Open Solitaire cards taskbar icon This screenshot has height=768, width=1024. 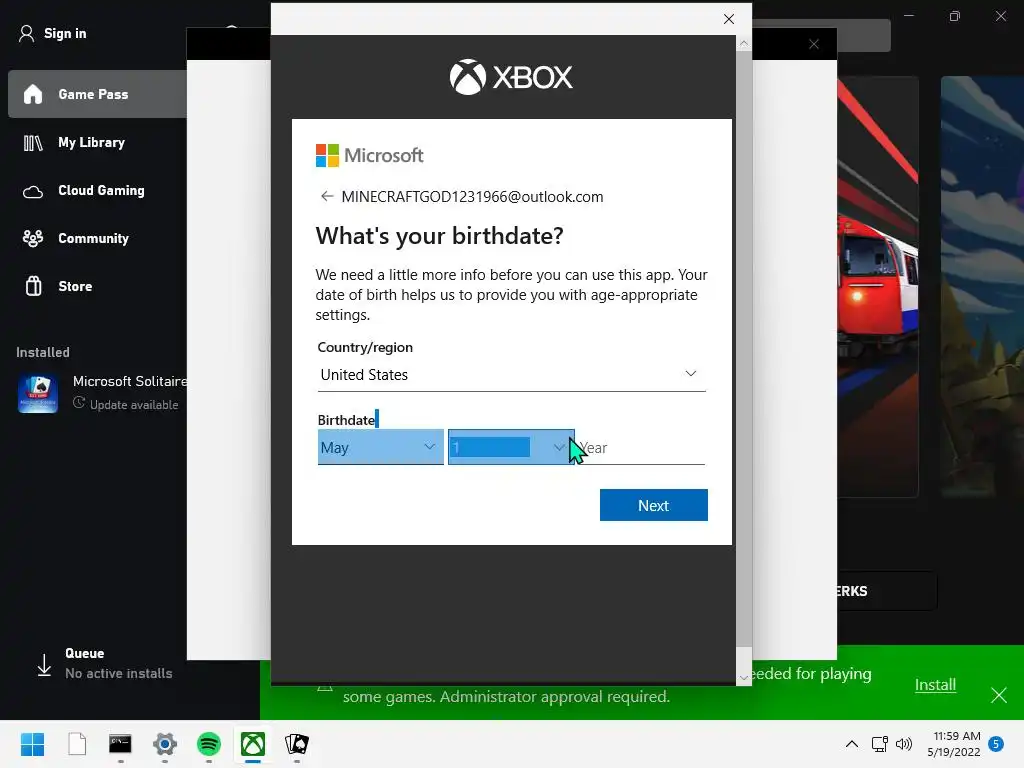pos(297,744)
